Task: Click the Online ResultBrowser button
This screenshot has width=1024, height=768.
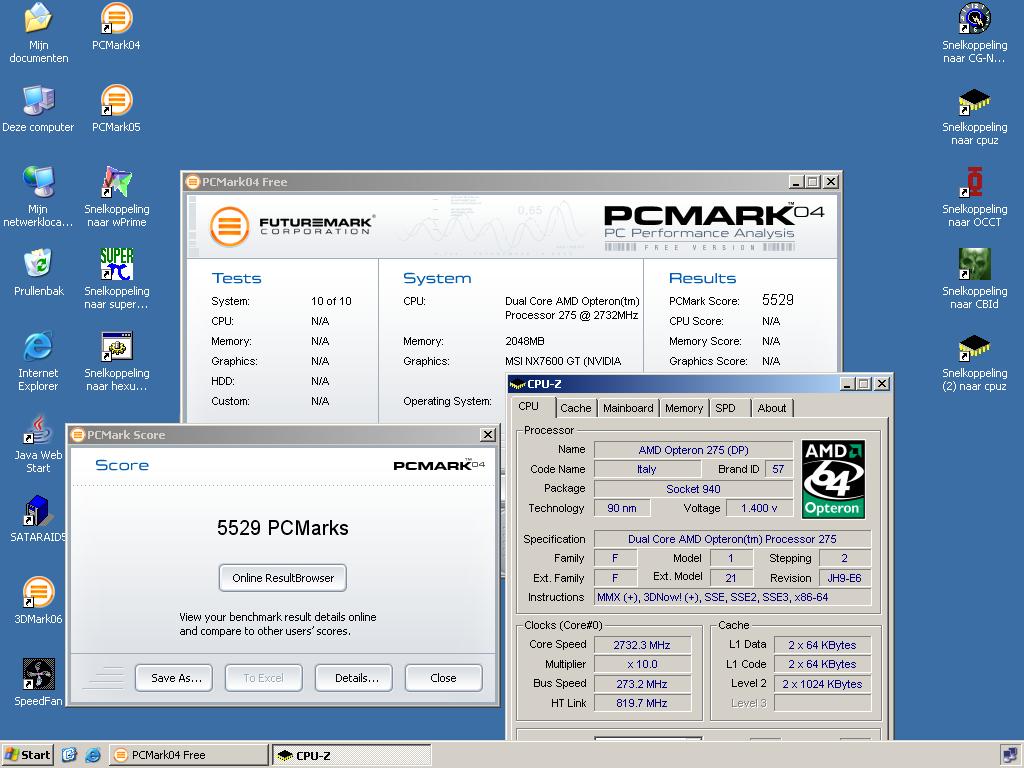Action: click(283, 578)
